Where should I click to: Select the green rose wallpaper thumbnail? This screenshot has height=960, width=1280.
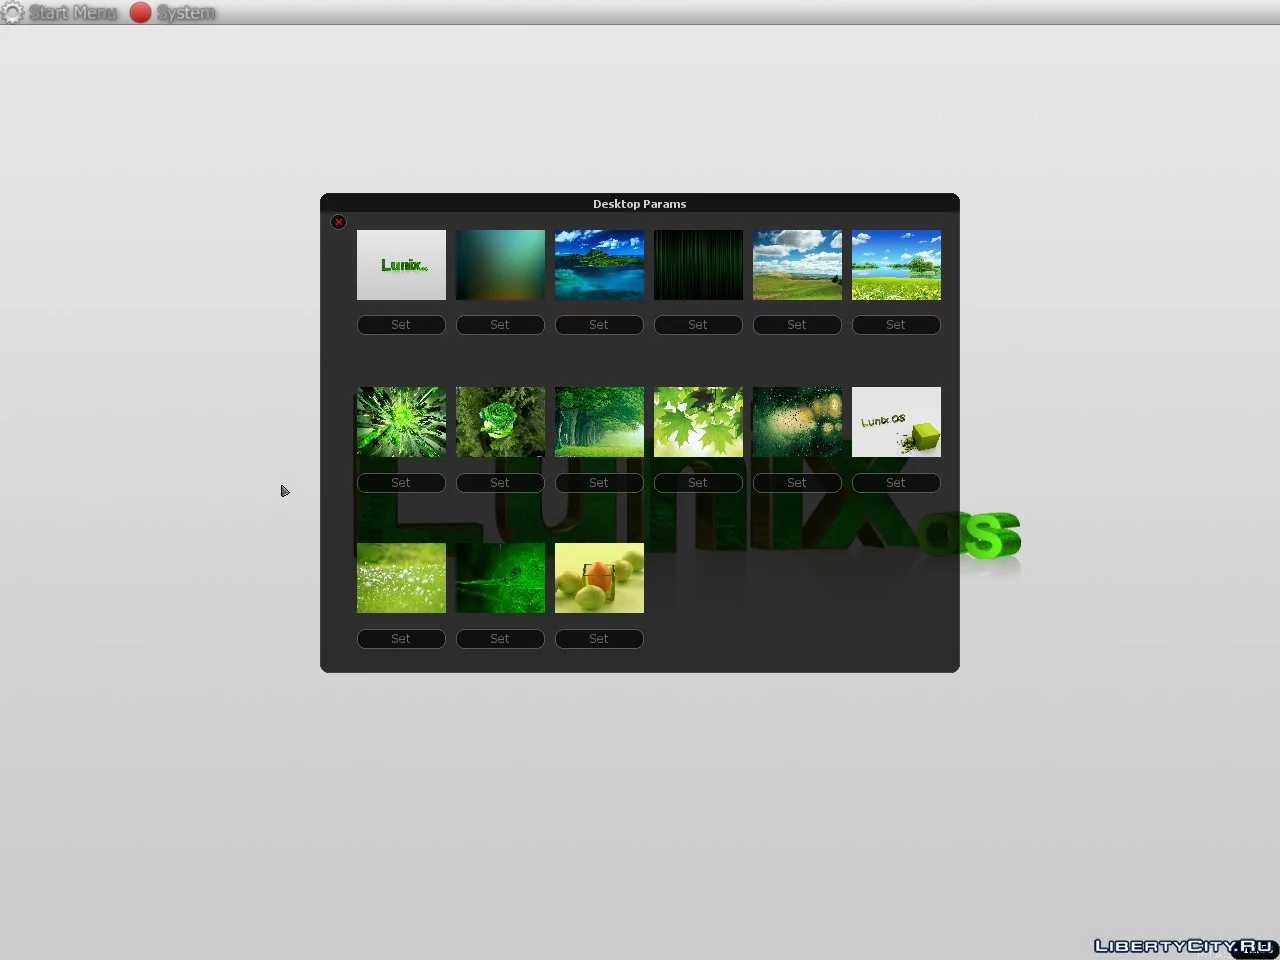pos(500,422)
